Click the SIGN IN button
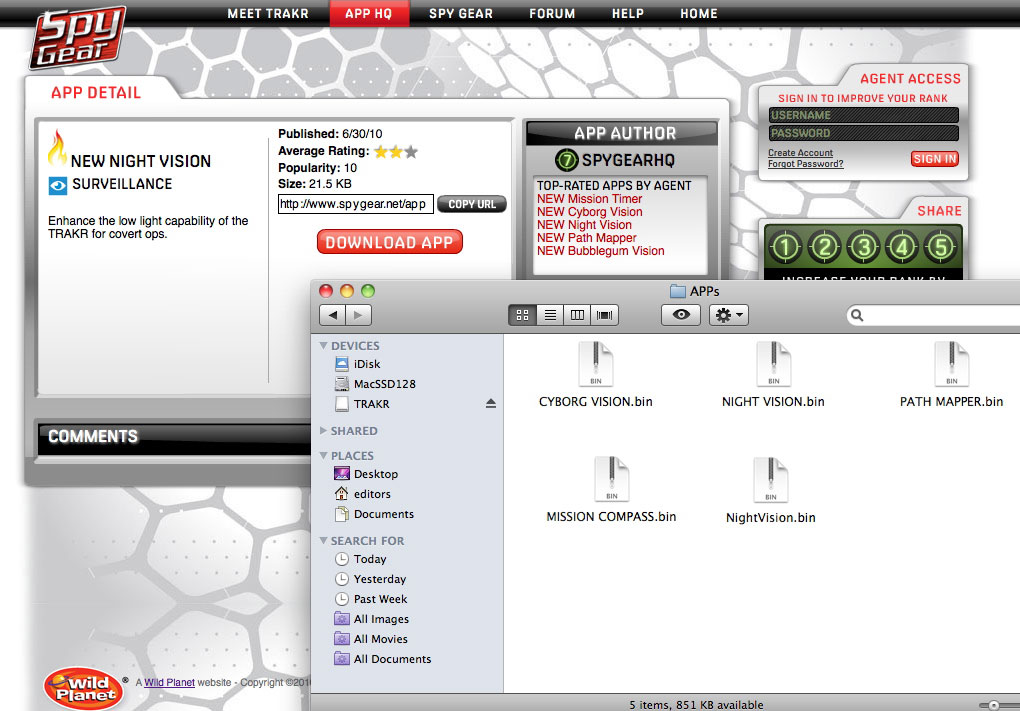 pos(935,159)
